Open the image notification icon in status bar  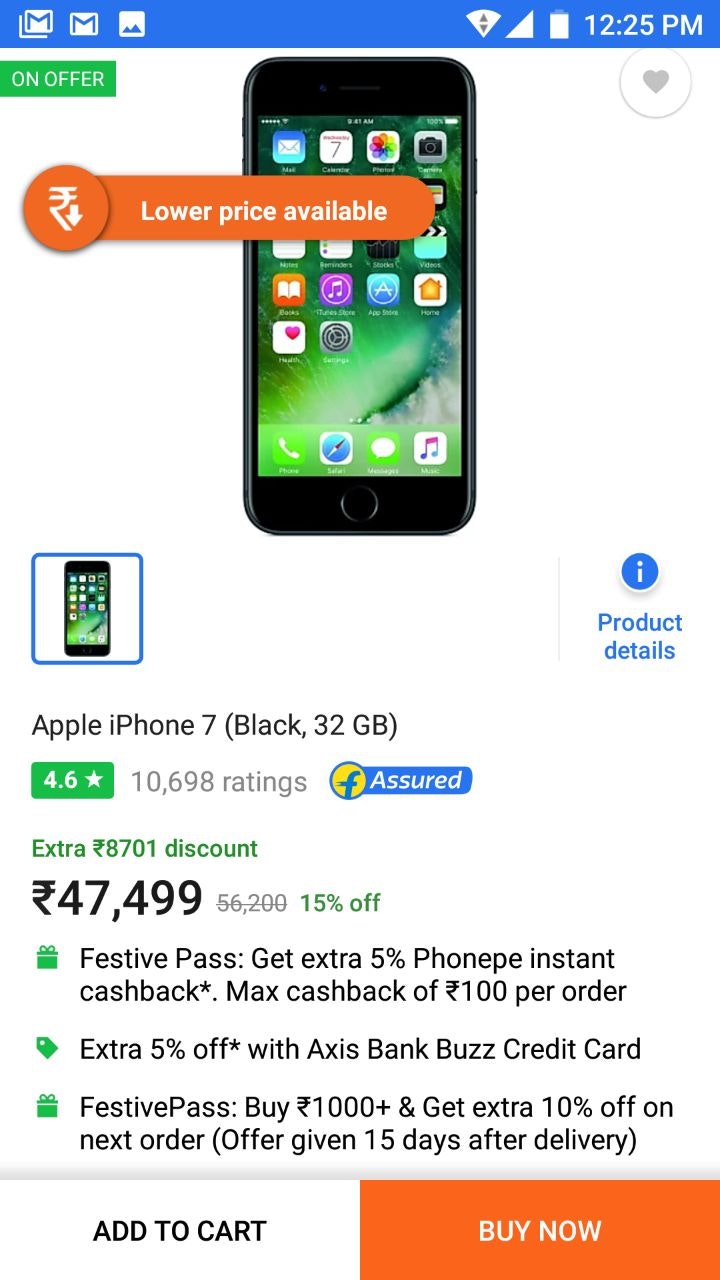tap(132, 24)
